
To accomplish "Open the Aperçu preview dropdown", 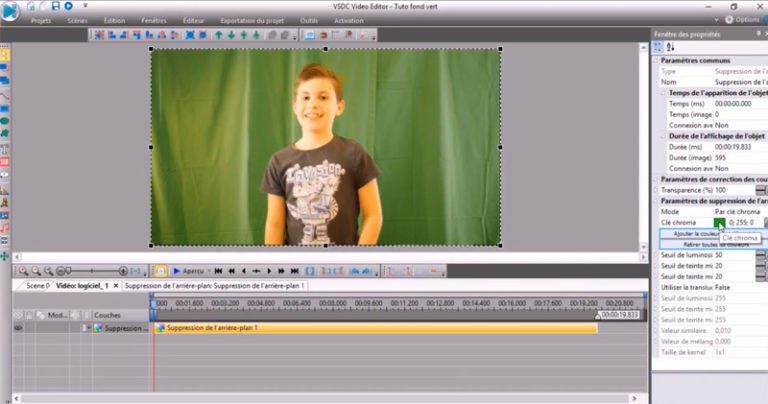I will 209,270.
